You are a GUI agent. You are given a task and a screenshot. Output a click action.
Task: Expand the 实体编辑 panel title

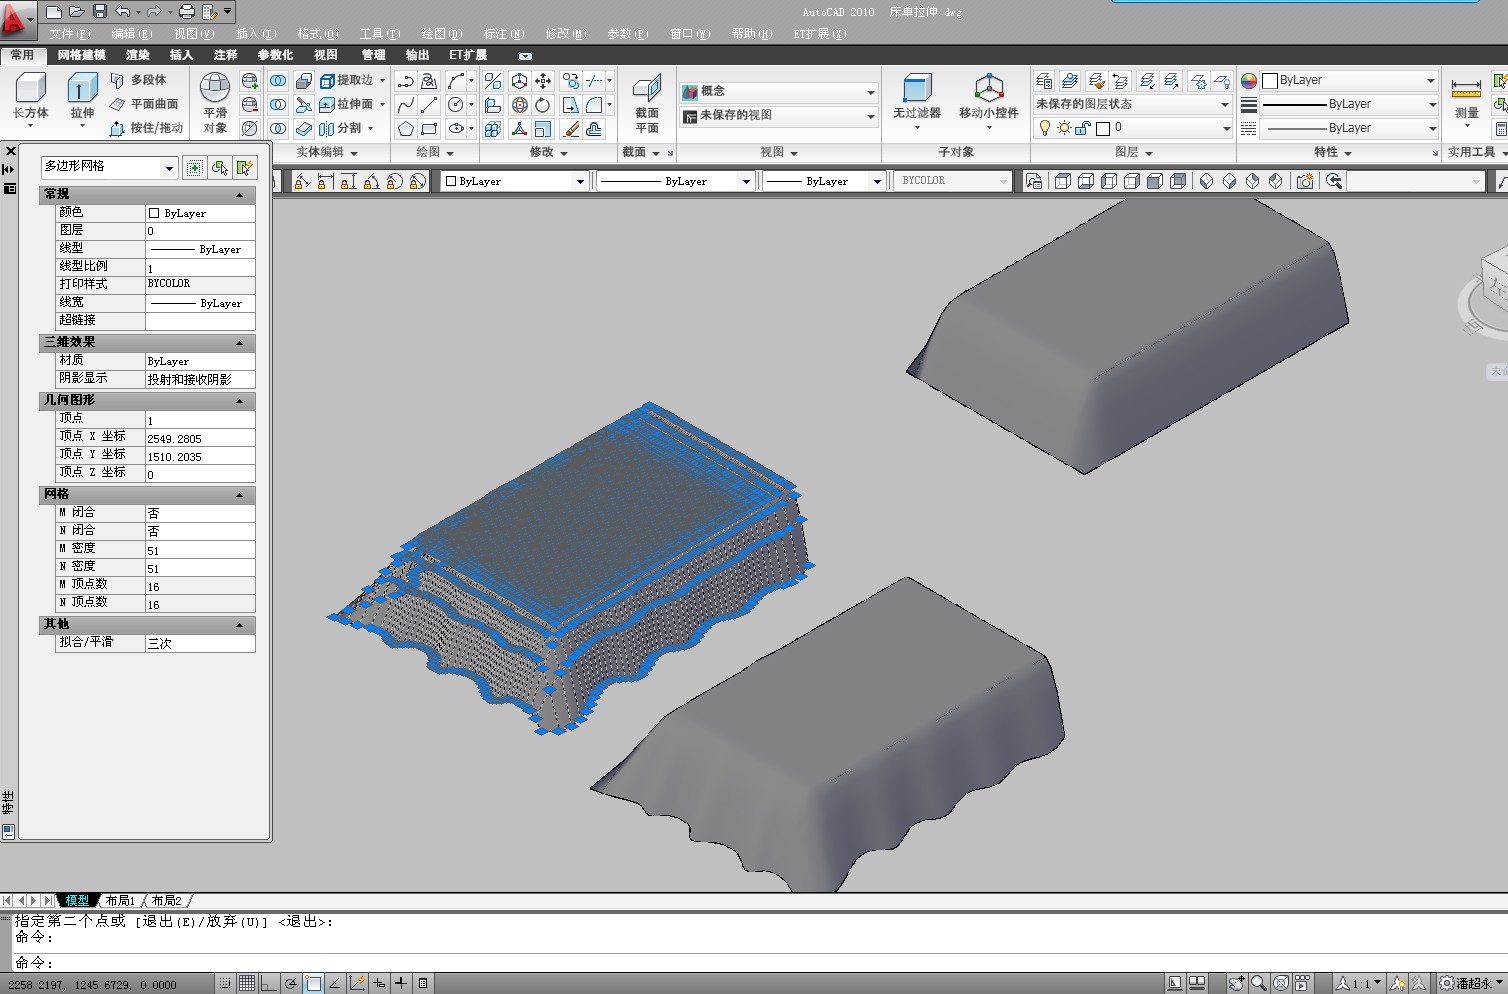point(327,152)
